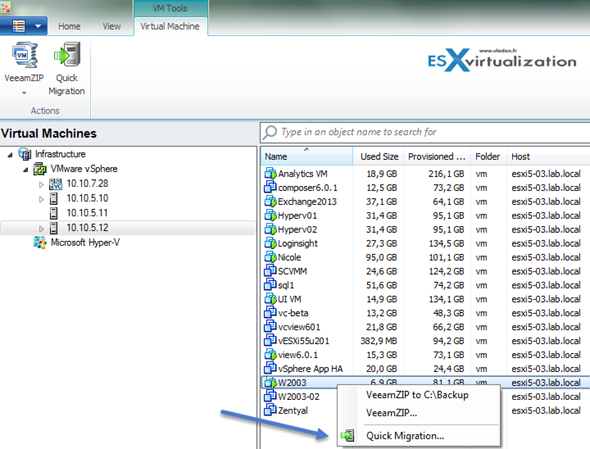Expand the 10.10.5.12 host node
This screenshot has width=590, height=449.
coord(41,228)
